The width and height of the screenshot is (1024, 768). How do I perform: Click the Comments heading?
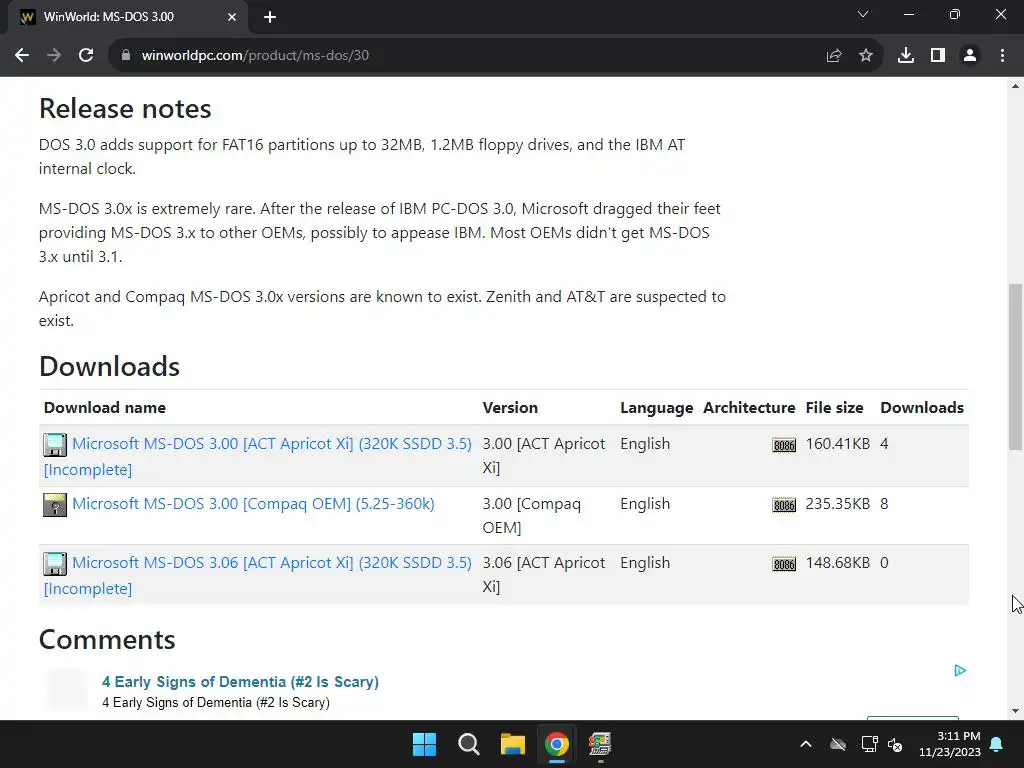pyautogui.click(x=107, y=639)
